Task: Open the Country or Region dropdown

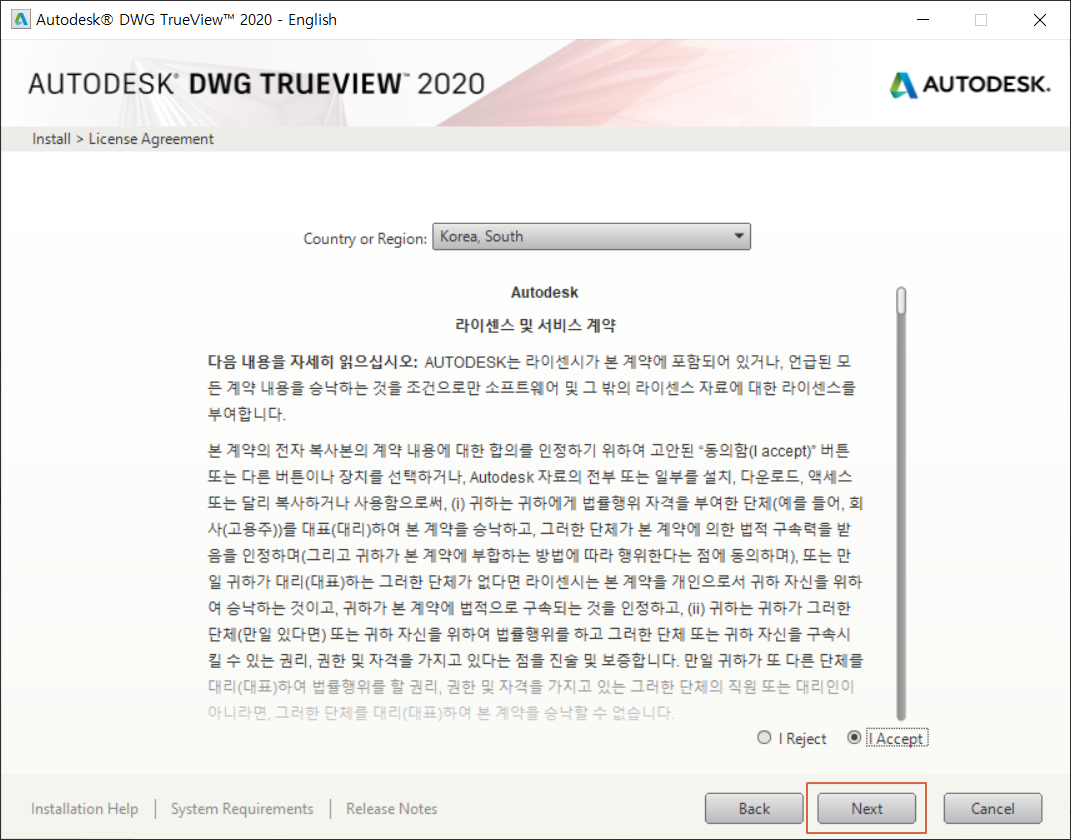Action: [x=592, y=236]
